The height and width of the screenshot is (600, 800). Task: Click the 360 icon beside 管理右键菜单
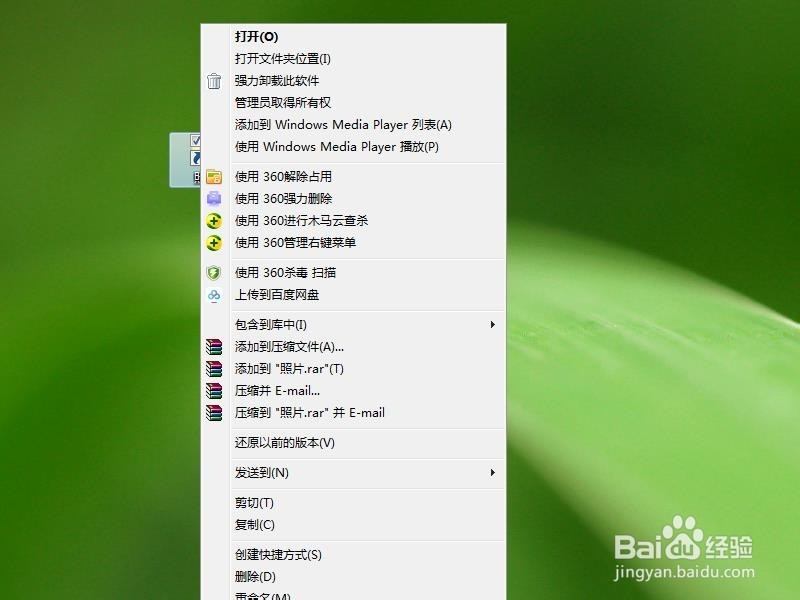point(214,242)
